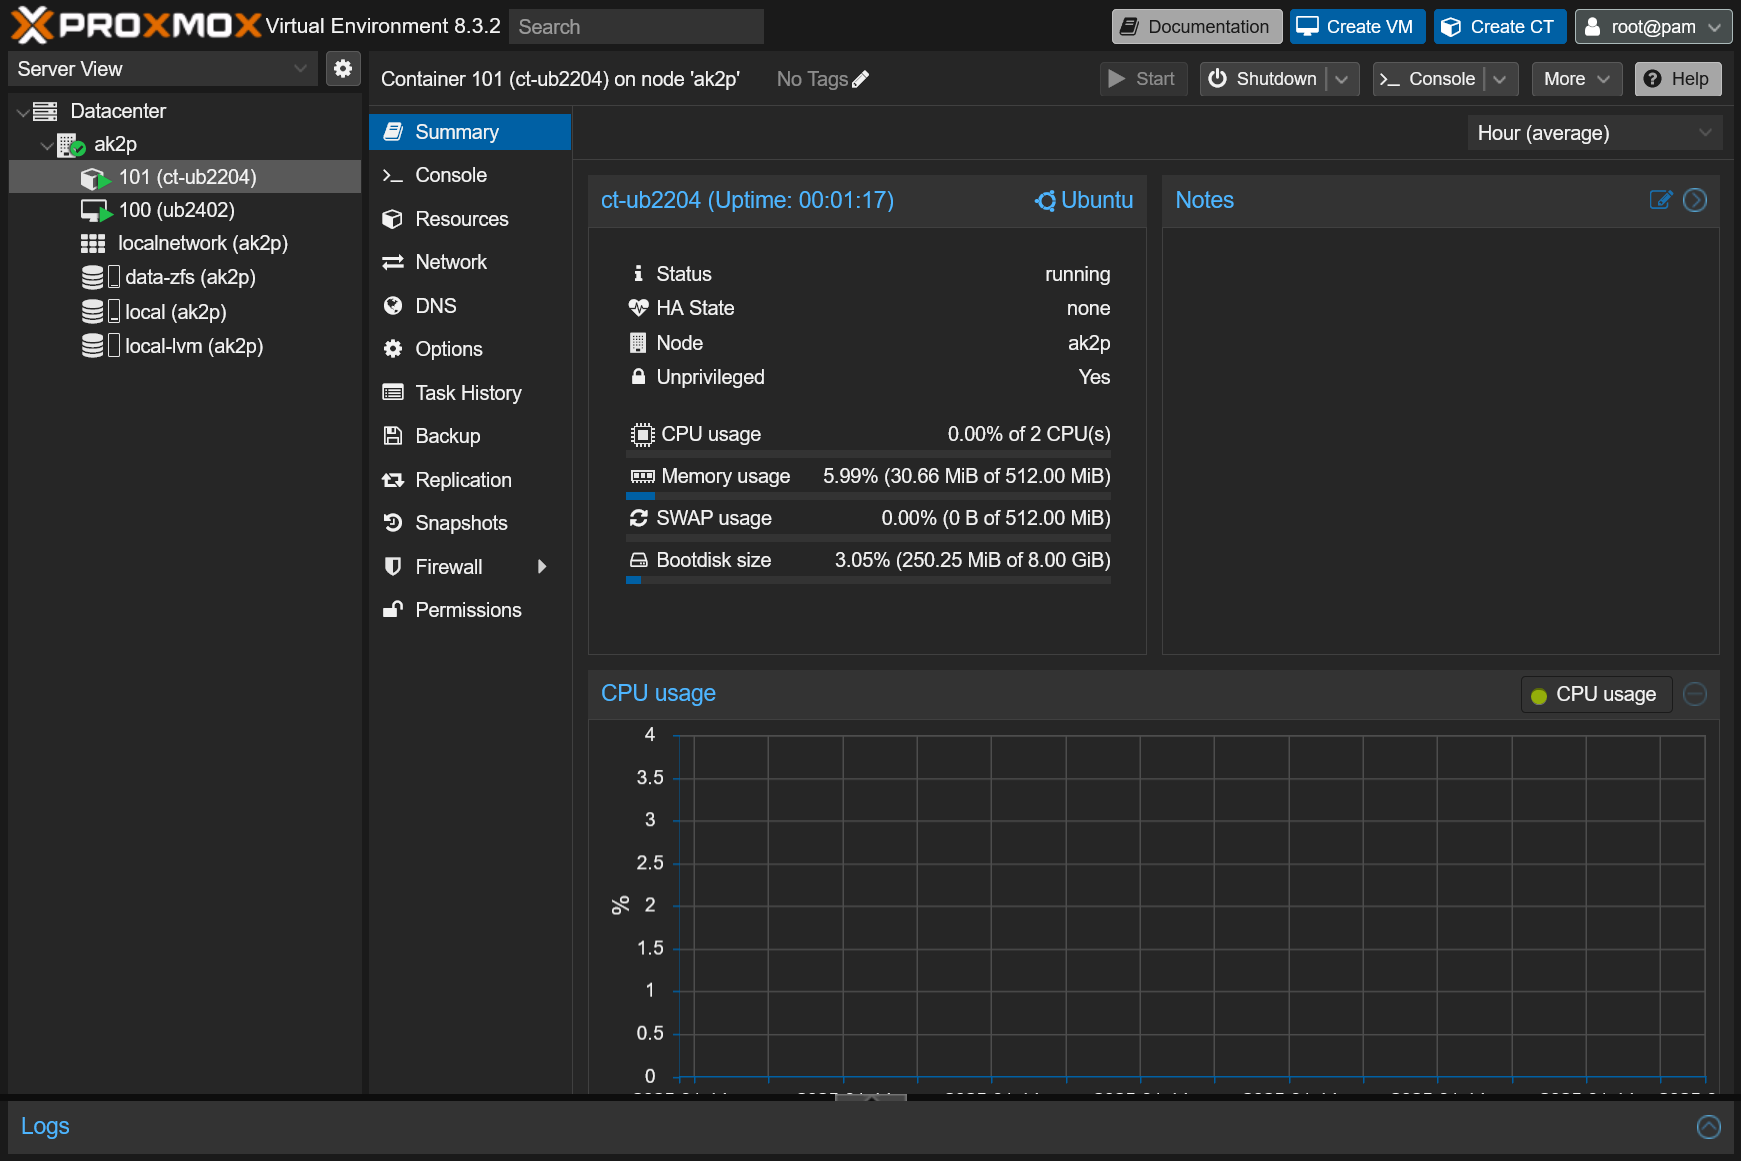Screen dimensions: 1741x1161
Task: Click the Create VM button
Action: coord(1357,27)
